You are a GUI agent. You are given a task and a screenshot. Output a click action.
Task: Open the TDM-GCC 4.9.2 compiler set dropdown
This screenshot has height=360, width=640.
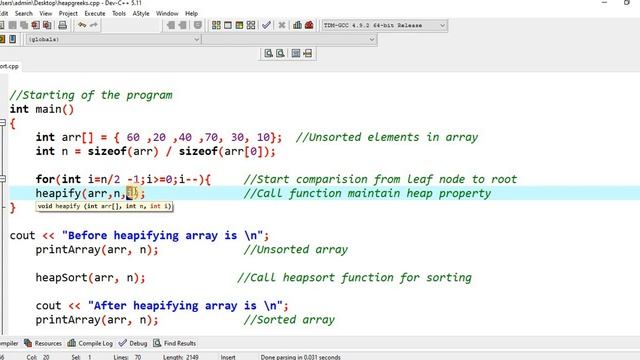pos(384,25)
